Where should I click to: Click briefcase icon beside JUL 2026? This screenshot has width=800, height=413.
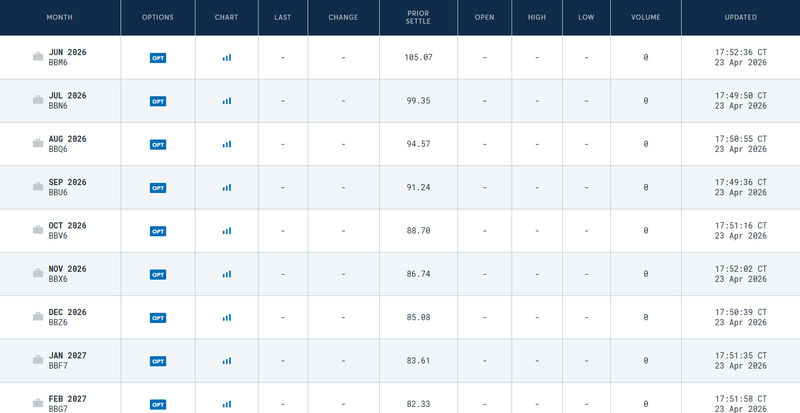(x=37, y=101)
